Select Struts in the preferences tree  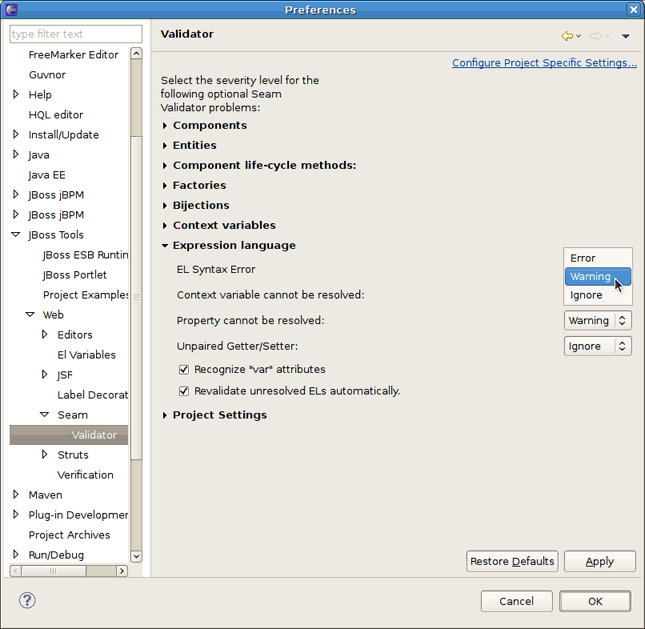[x=73, y=455]
